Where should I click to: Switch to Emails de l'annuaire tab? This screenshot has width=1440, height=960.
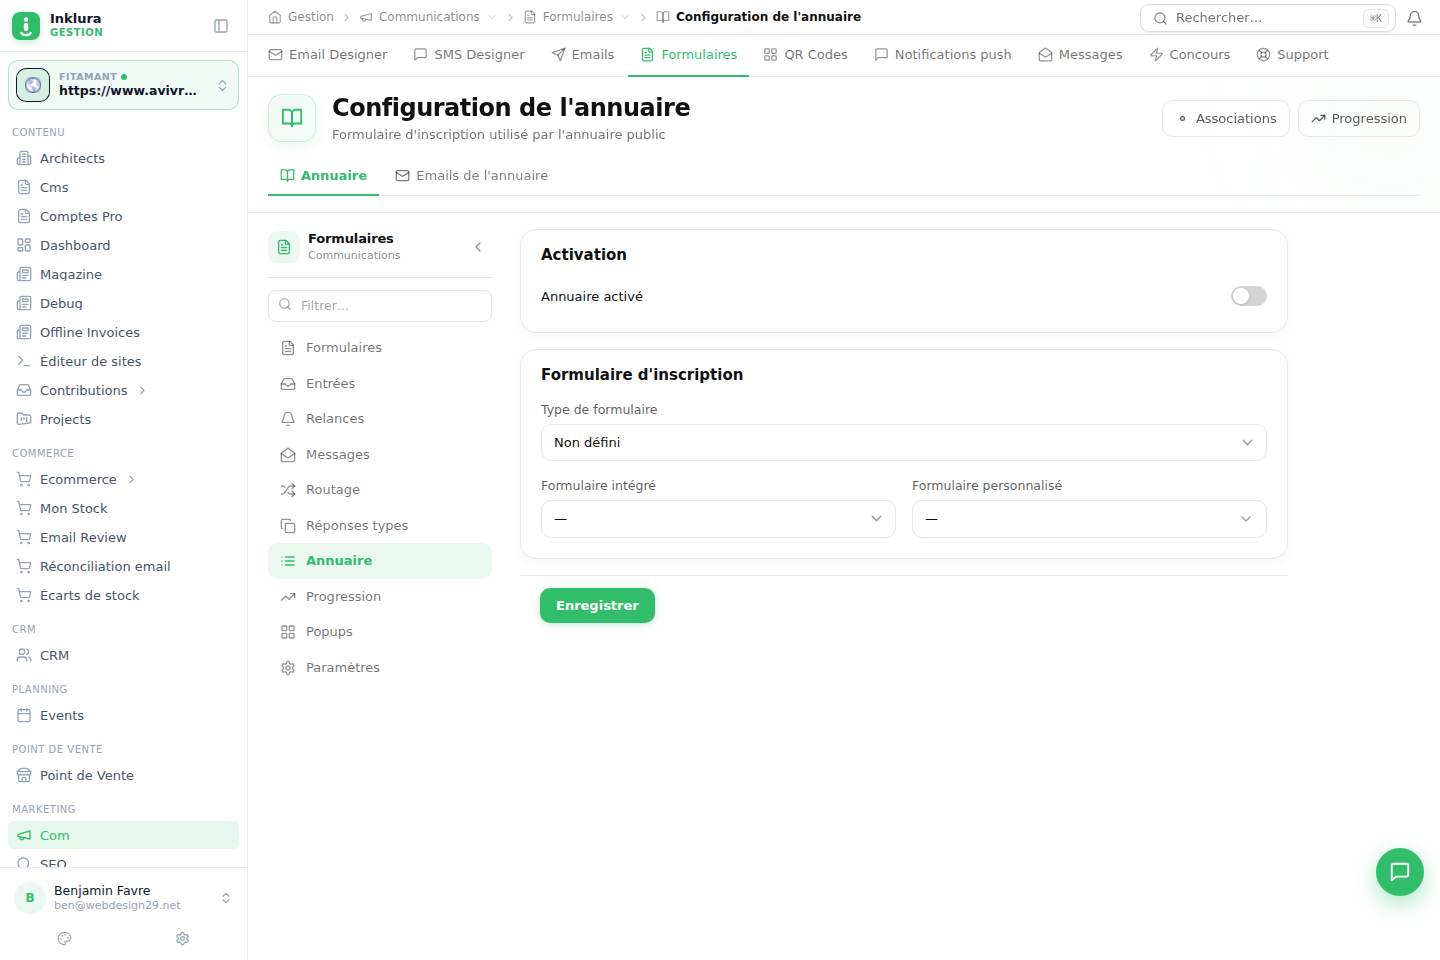coord(471,176)
